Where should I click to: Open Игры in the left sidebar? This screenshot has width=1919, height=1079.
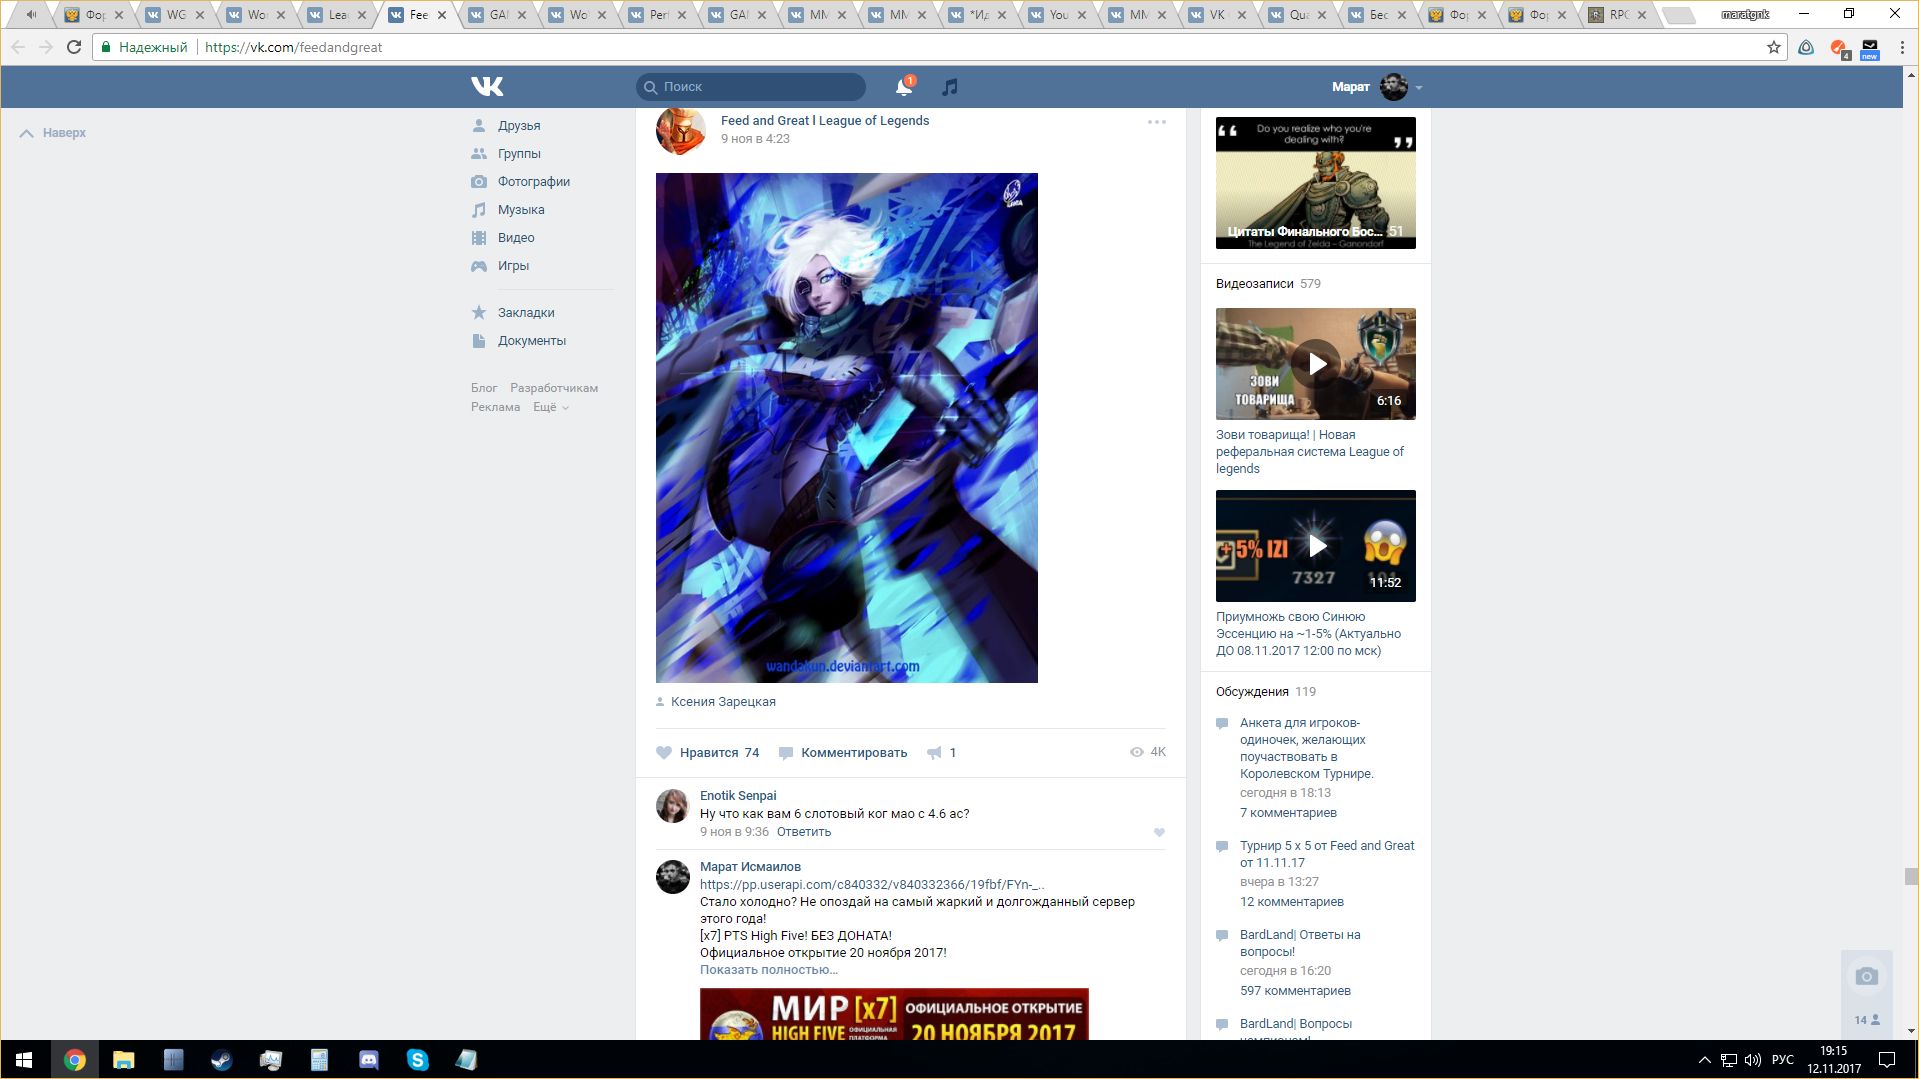[x=513, y=266]
